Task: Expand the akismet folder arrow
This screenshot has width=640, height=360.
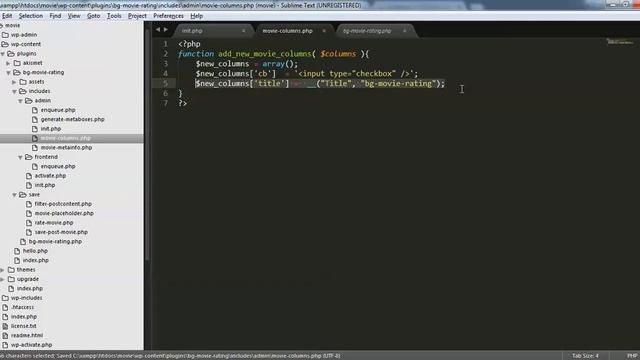Action: point(8,63)
